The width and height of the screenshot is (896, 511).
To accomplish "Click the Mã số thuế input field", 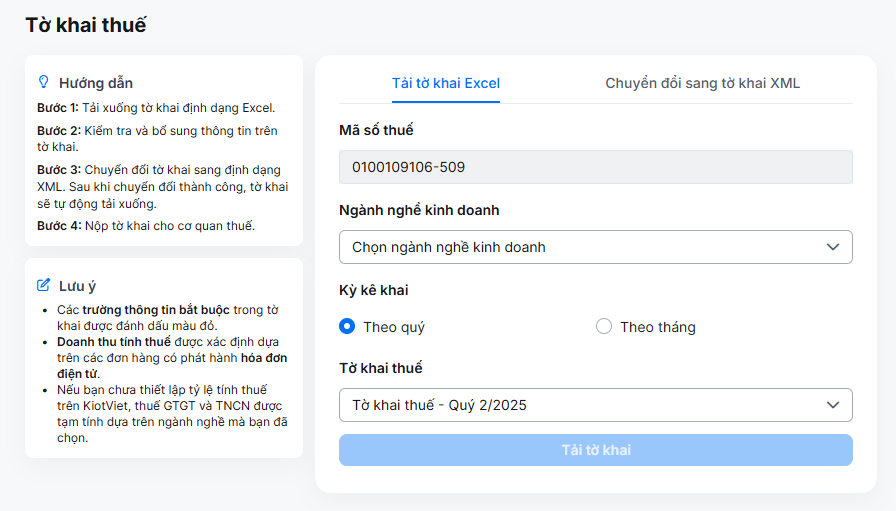I will tap(595, 167).
